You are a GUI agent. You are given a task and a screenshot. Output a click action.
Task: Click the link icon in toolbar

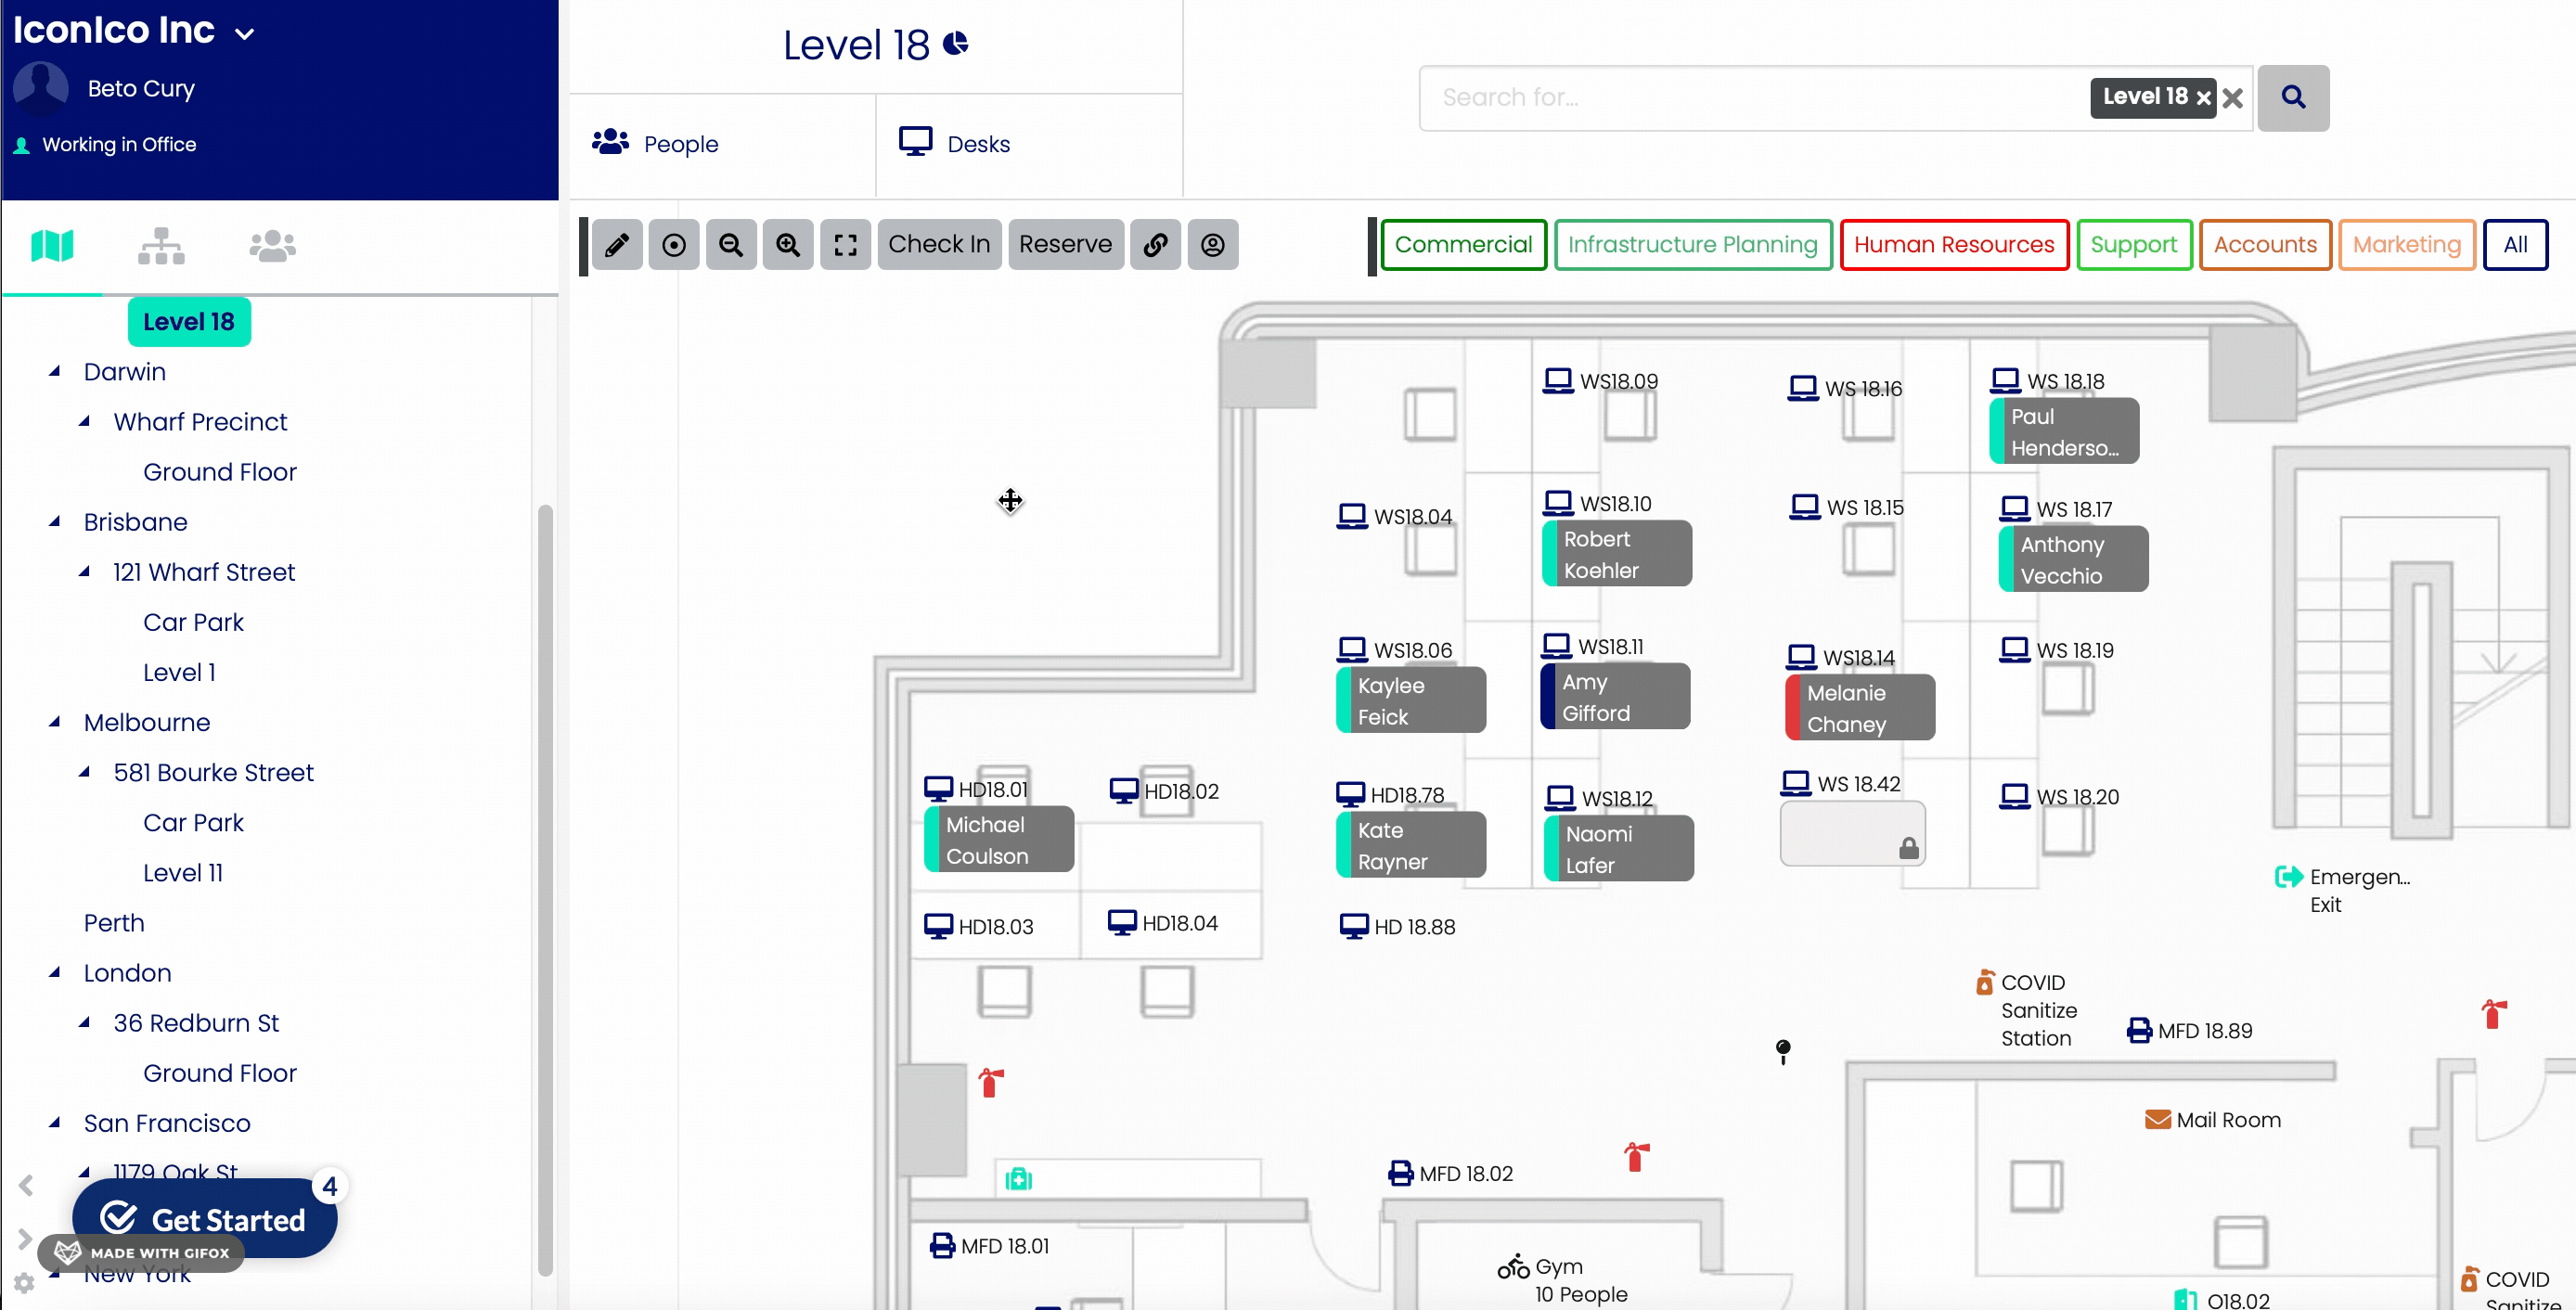pos(1155,245)
